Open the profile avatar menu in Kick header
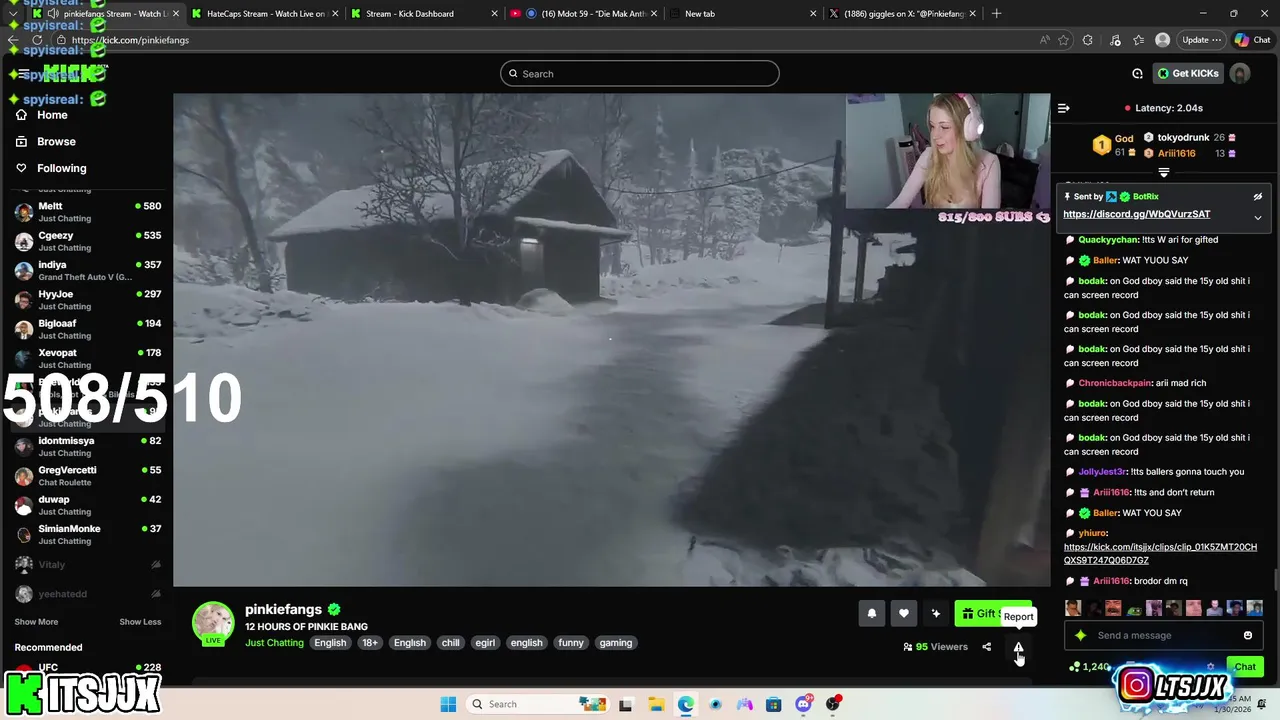1280x720 pixels. pos(1240,73)
